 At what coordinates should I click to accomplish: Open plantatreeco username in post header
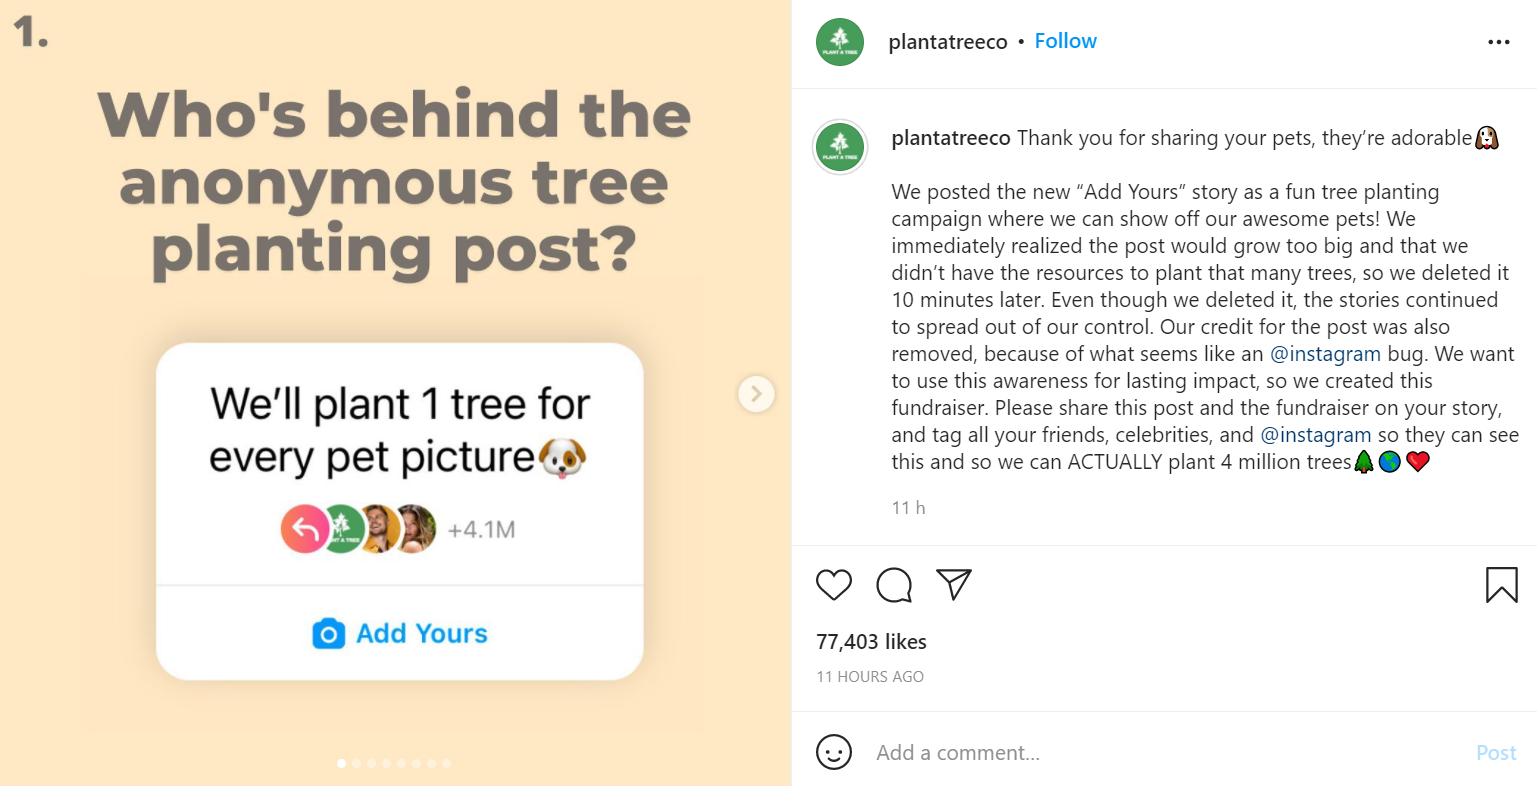coord(947,42)
